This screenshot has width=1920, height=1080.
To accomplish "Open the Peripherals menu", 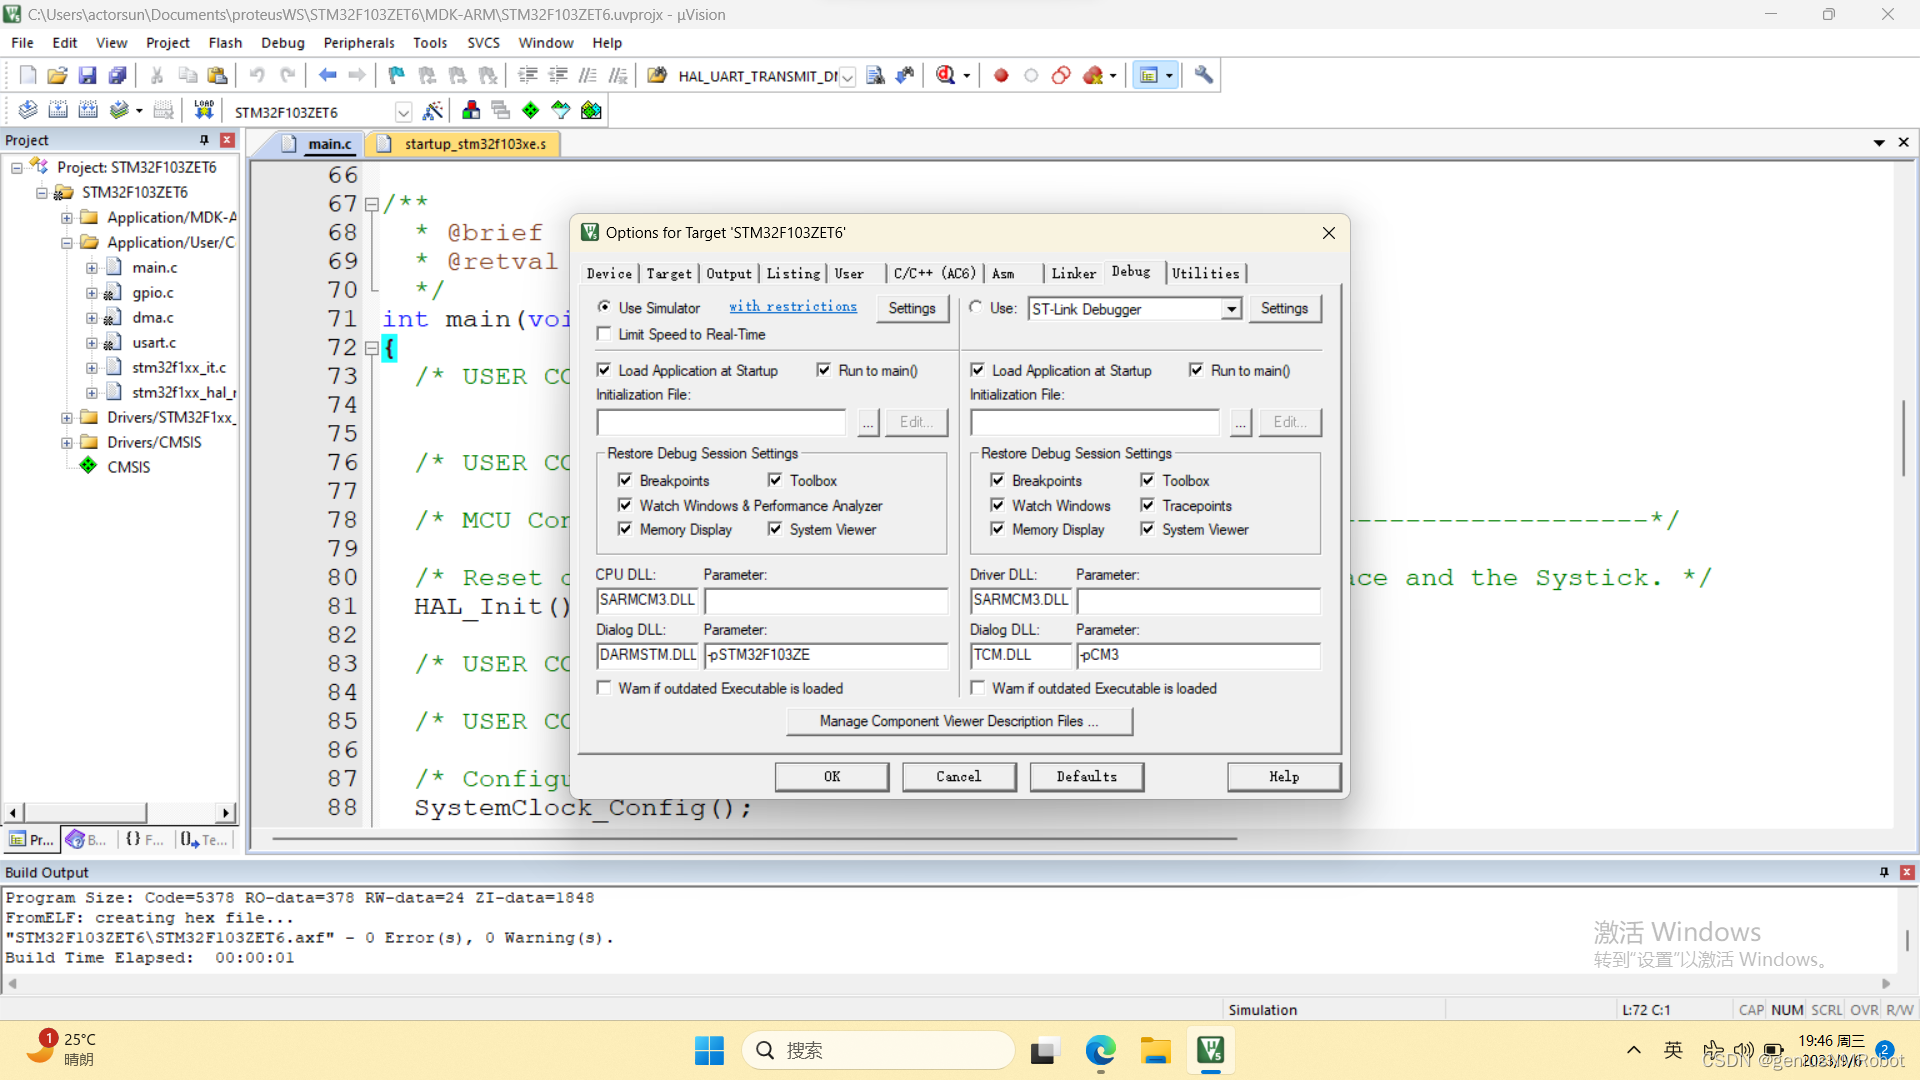I will (359, 43).
